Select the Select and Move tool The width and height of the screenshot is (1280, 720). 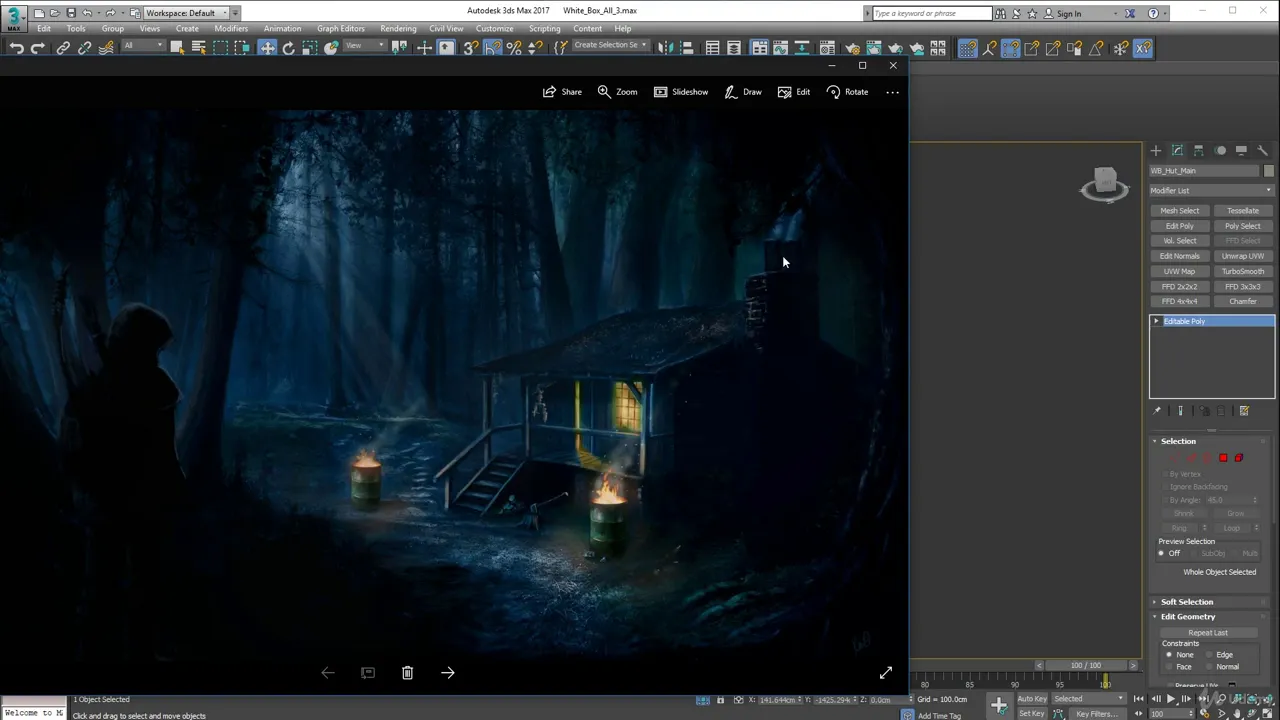[267, 48]
